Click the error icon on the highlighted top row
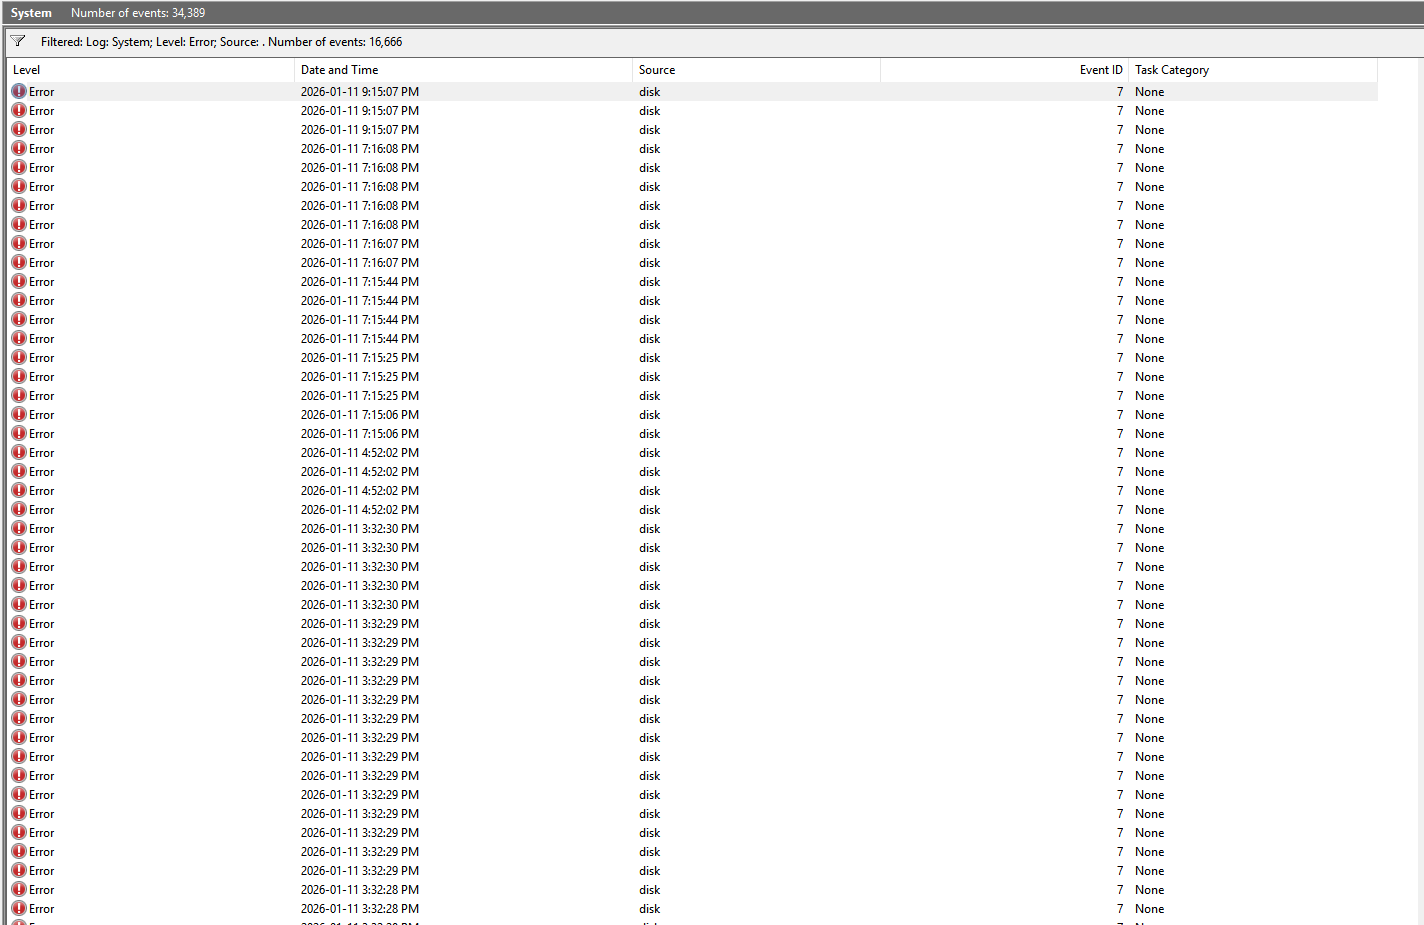 [x=19, y=91]
